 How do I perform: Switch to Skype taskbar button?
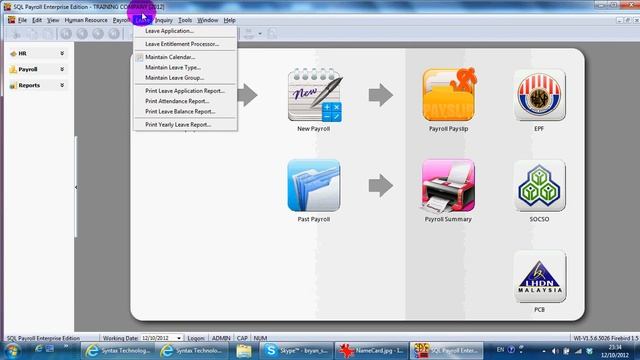(x=296, y=351)
